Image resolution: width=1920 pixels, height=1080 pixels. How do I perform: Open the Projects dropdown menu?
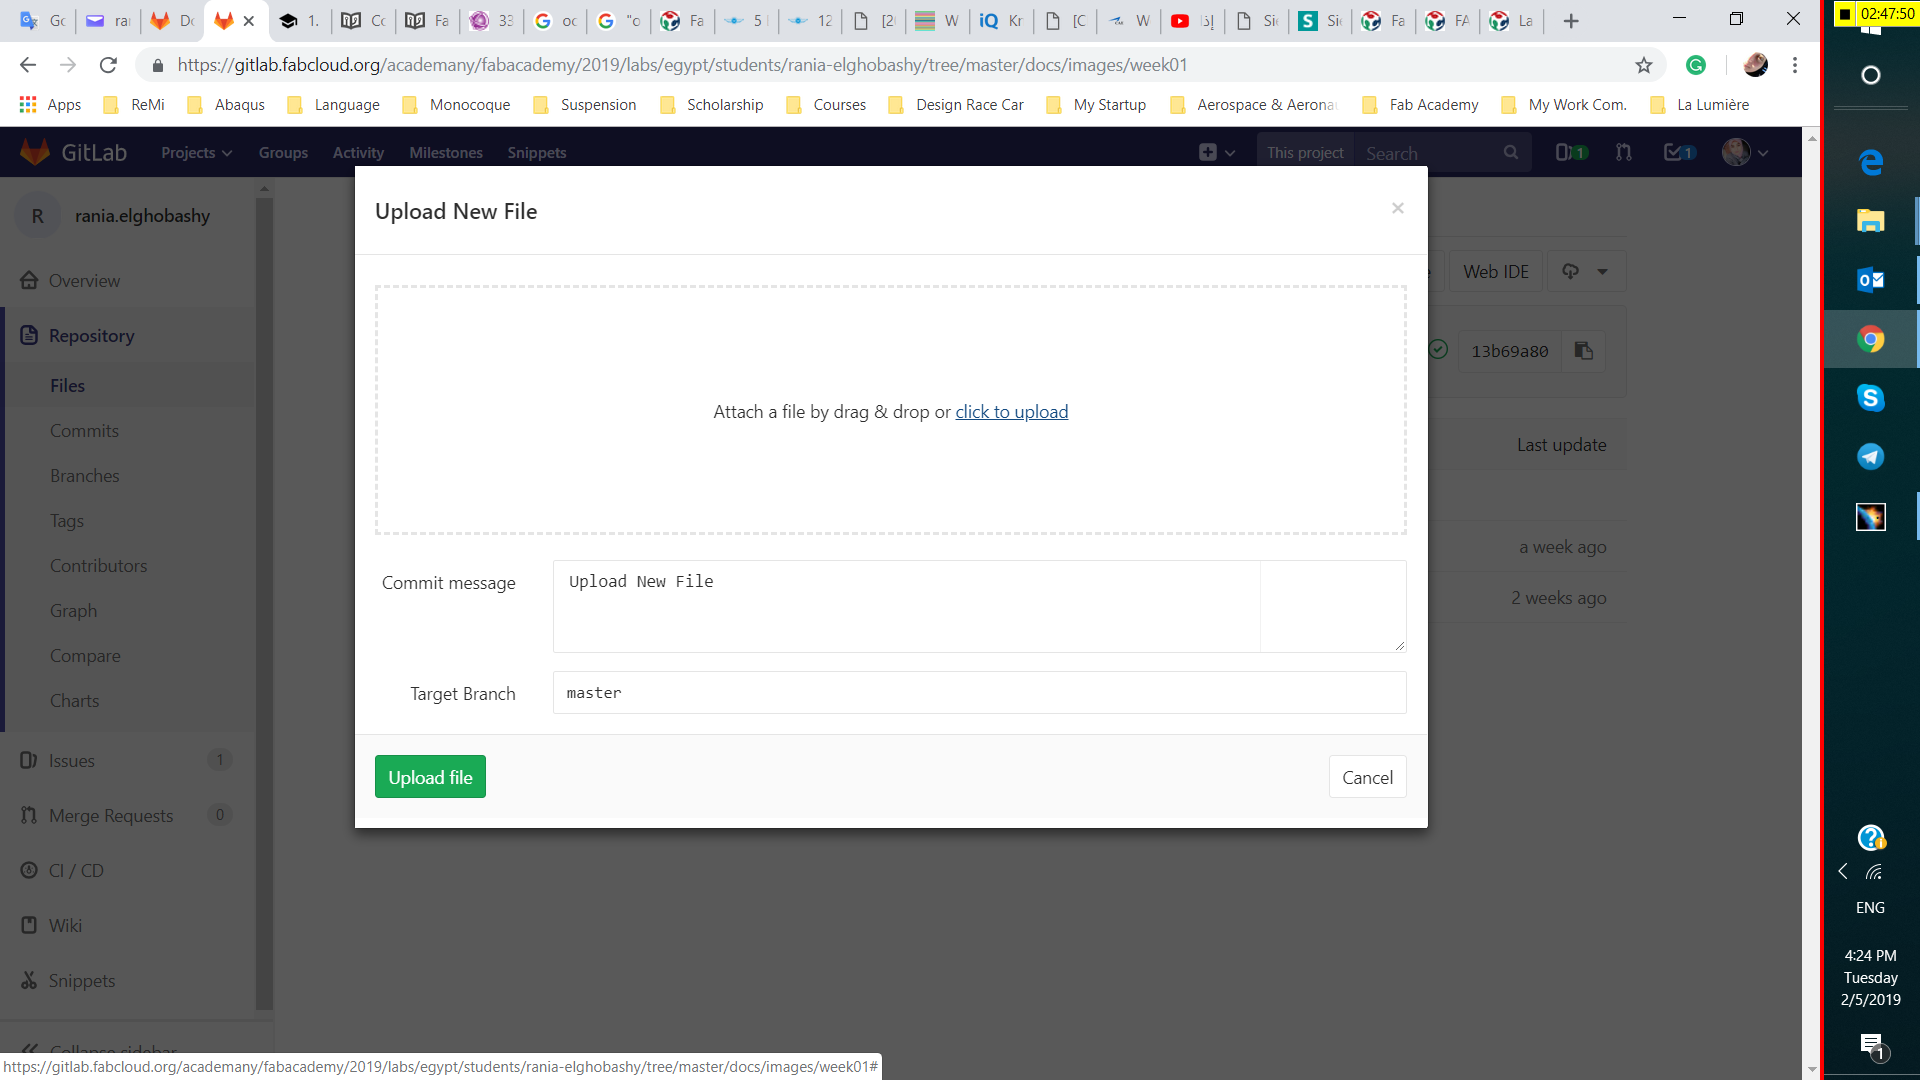[x=196, y=152]
